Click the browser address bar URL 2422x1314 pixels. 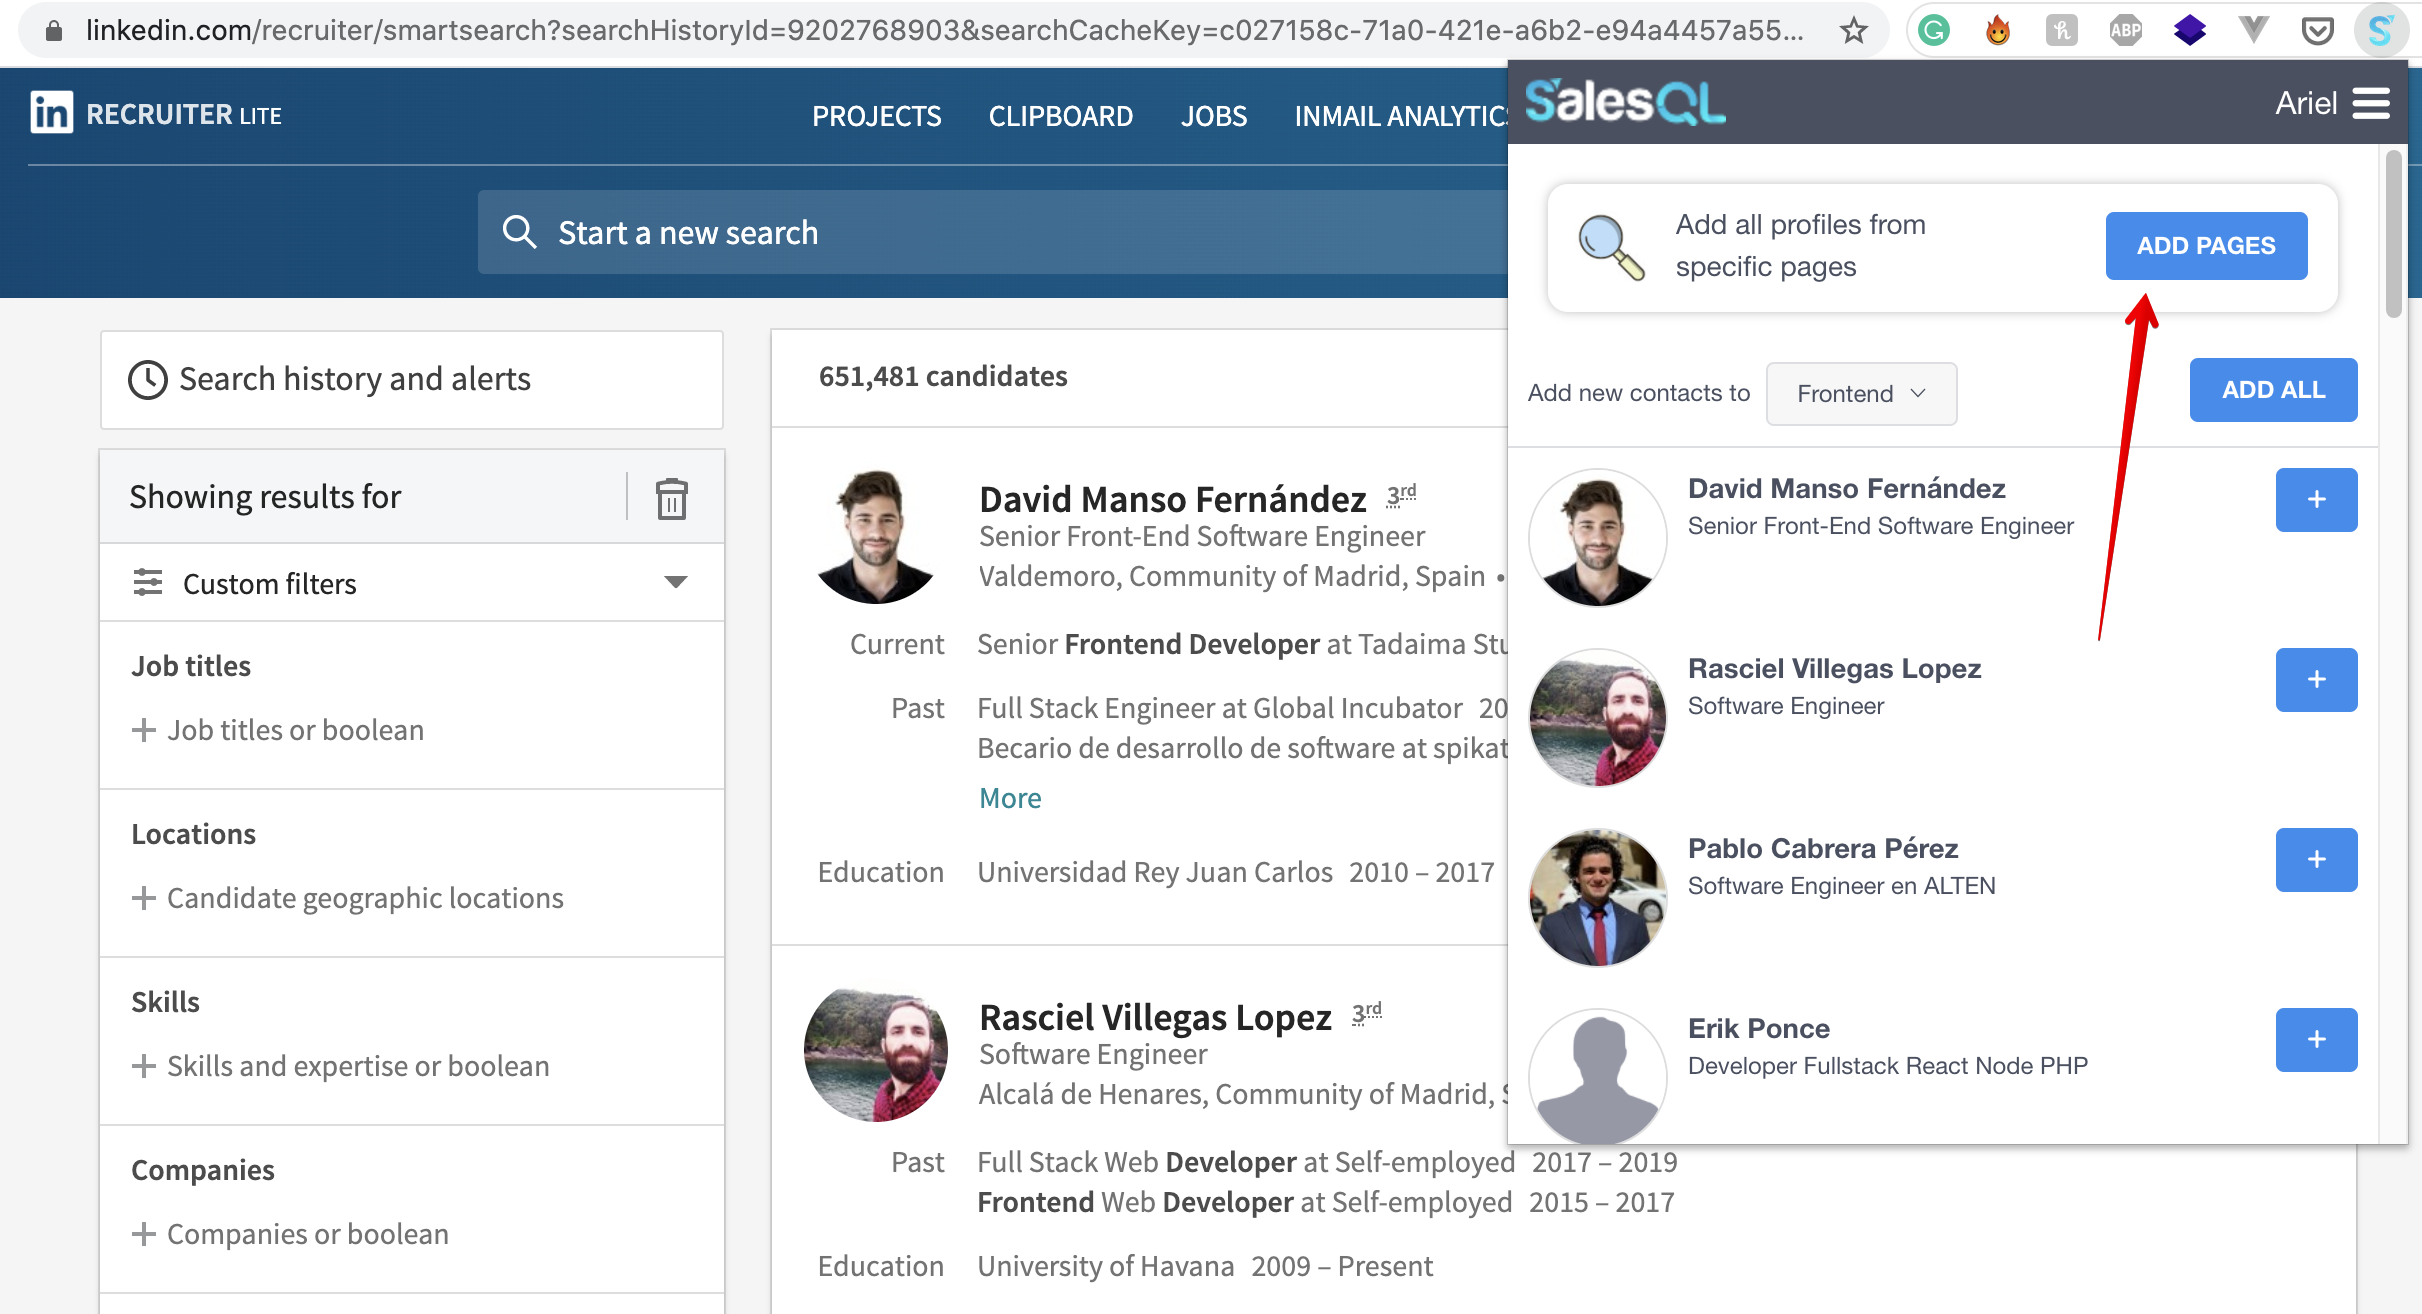(945, 31)
